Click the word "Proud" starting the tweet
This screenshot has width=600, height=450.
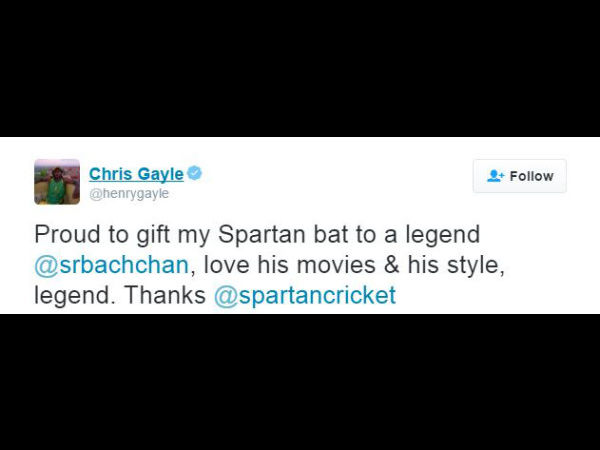[x=66, y=235]
